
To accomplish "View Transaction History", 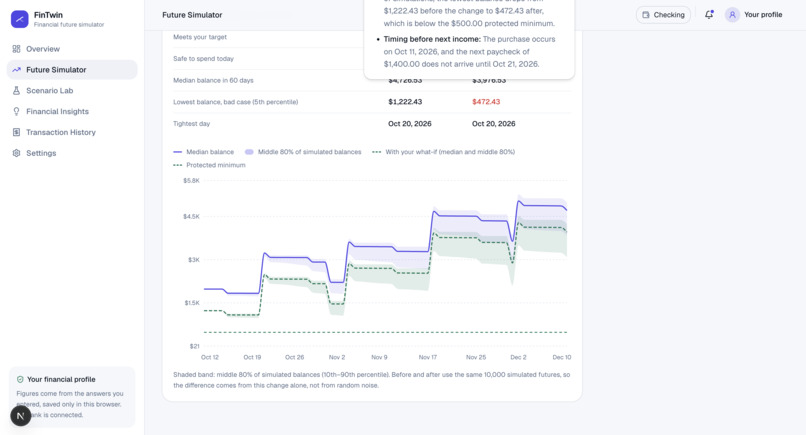I will (72, 132).
